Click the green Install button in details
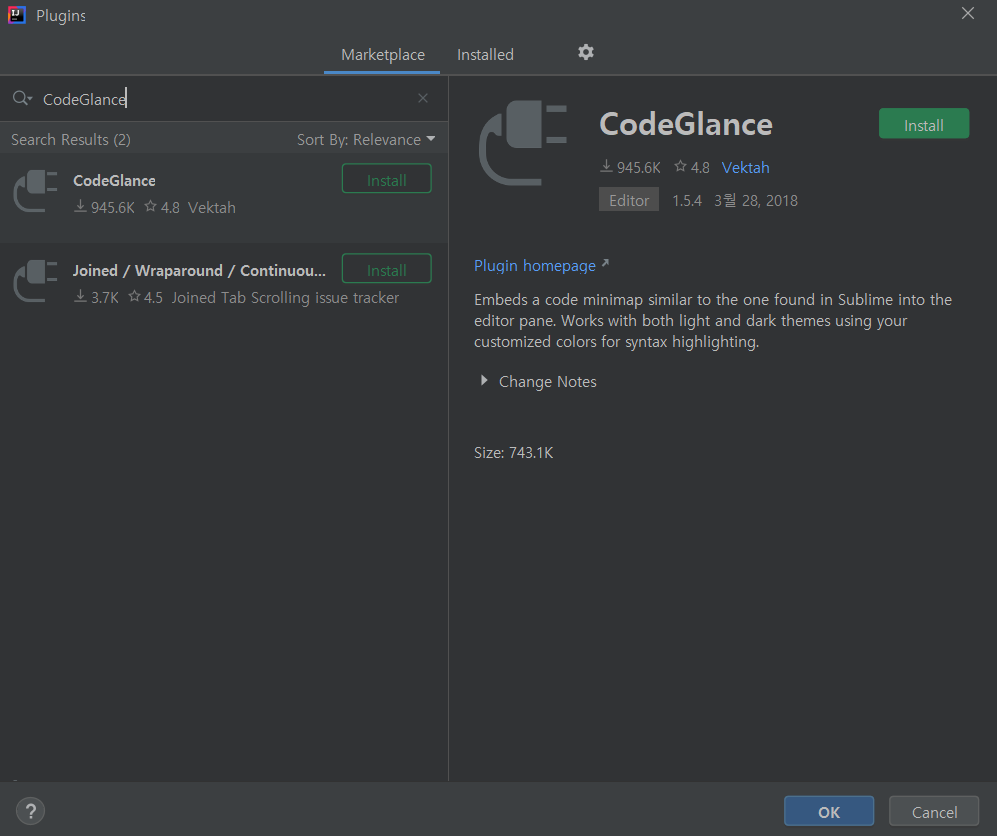The image size is (997, 836). point(924,124)
